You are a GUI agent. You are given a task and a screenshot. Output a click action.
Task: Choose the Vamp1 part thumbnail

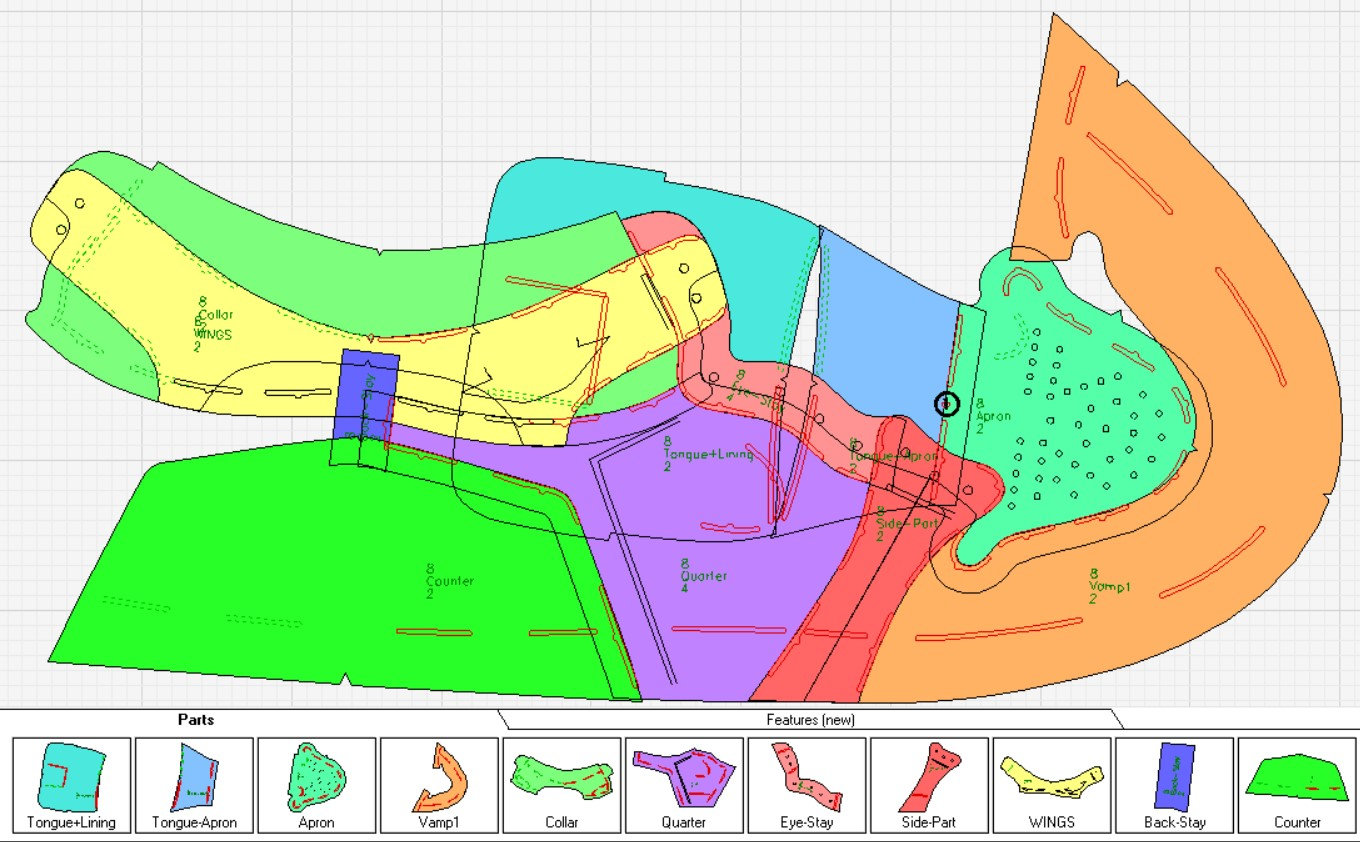[x=439, y=785]
